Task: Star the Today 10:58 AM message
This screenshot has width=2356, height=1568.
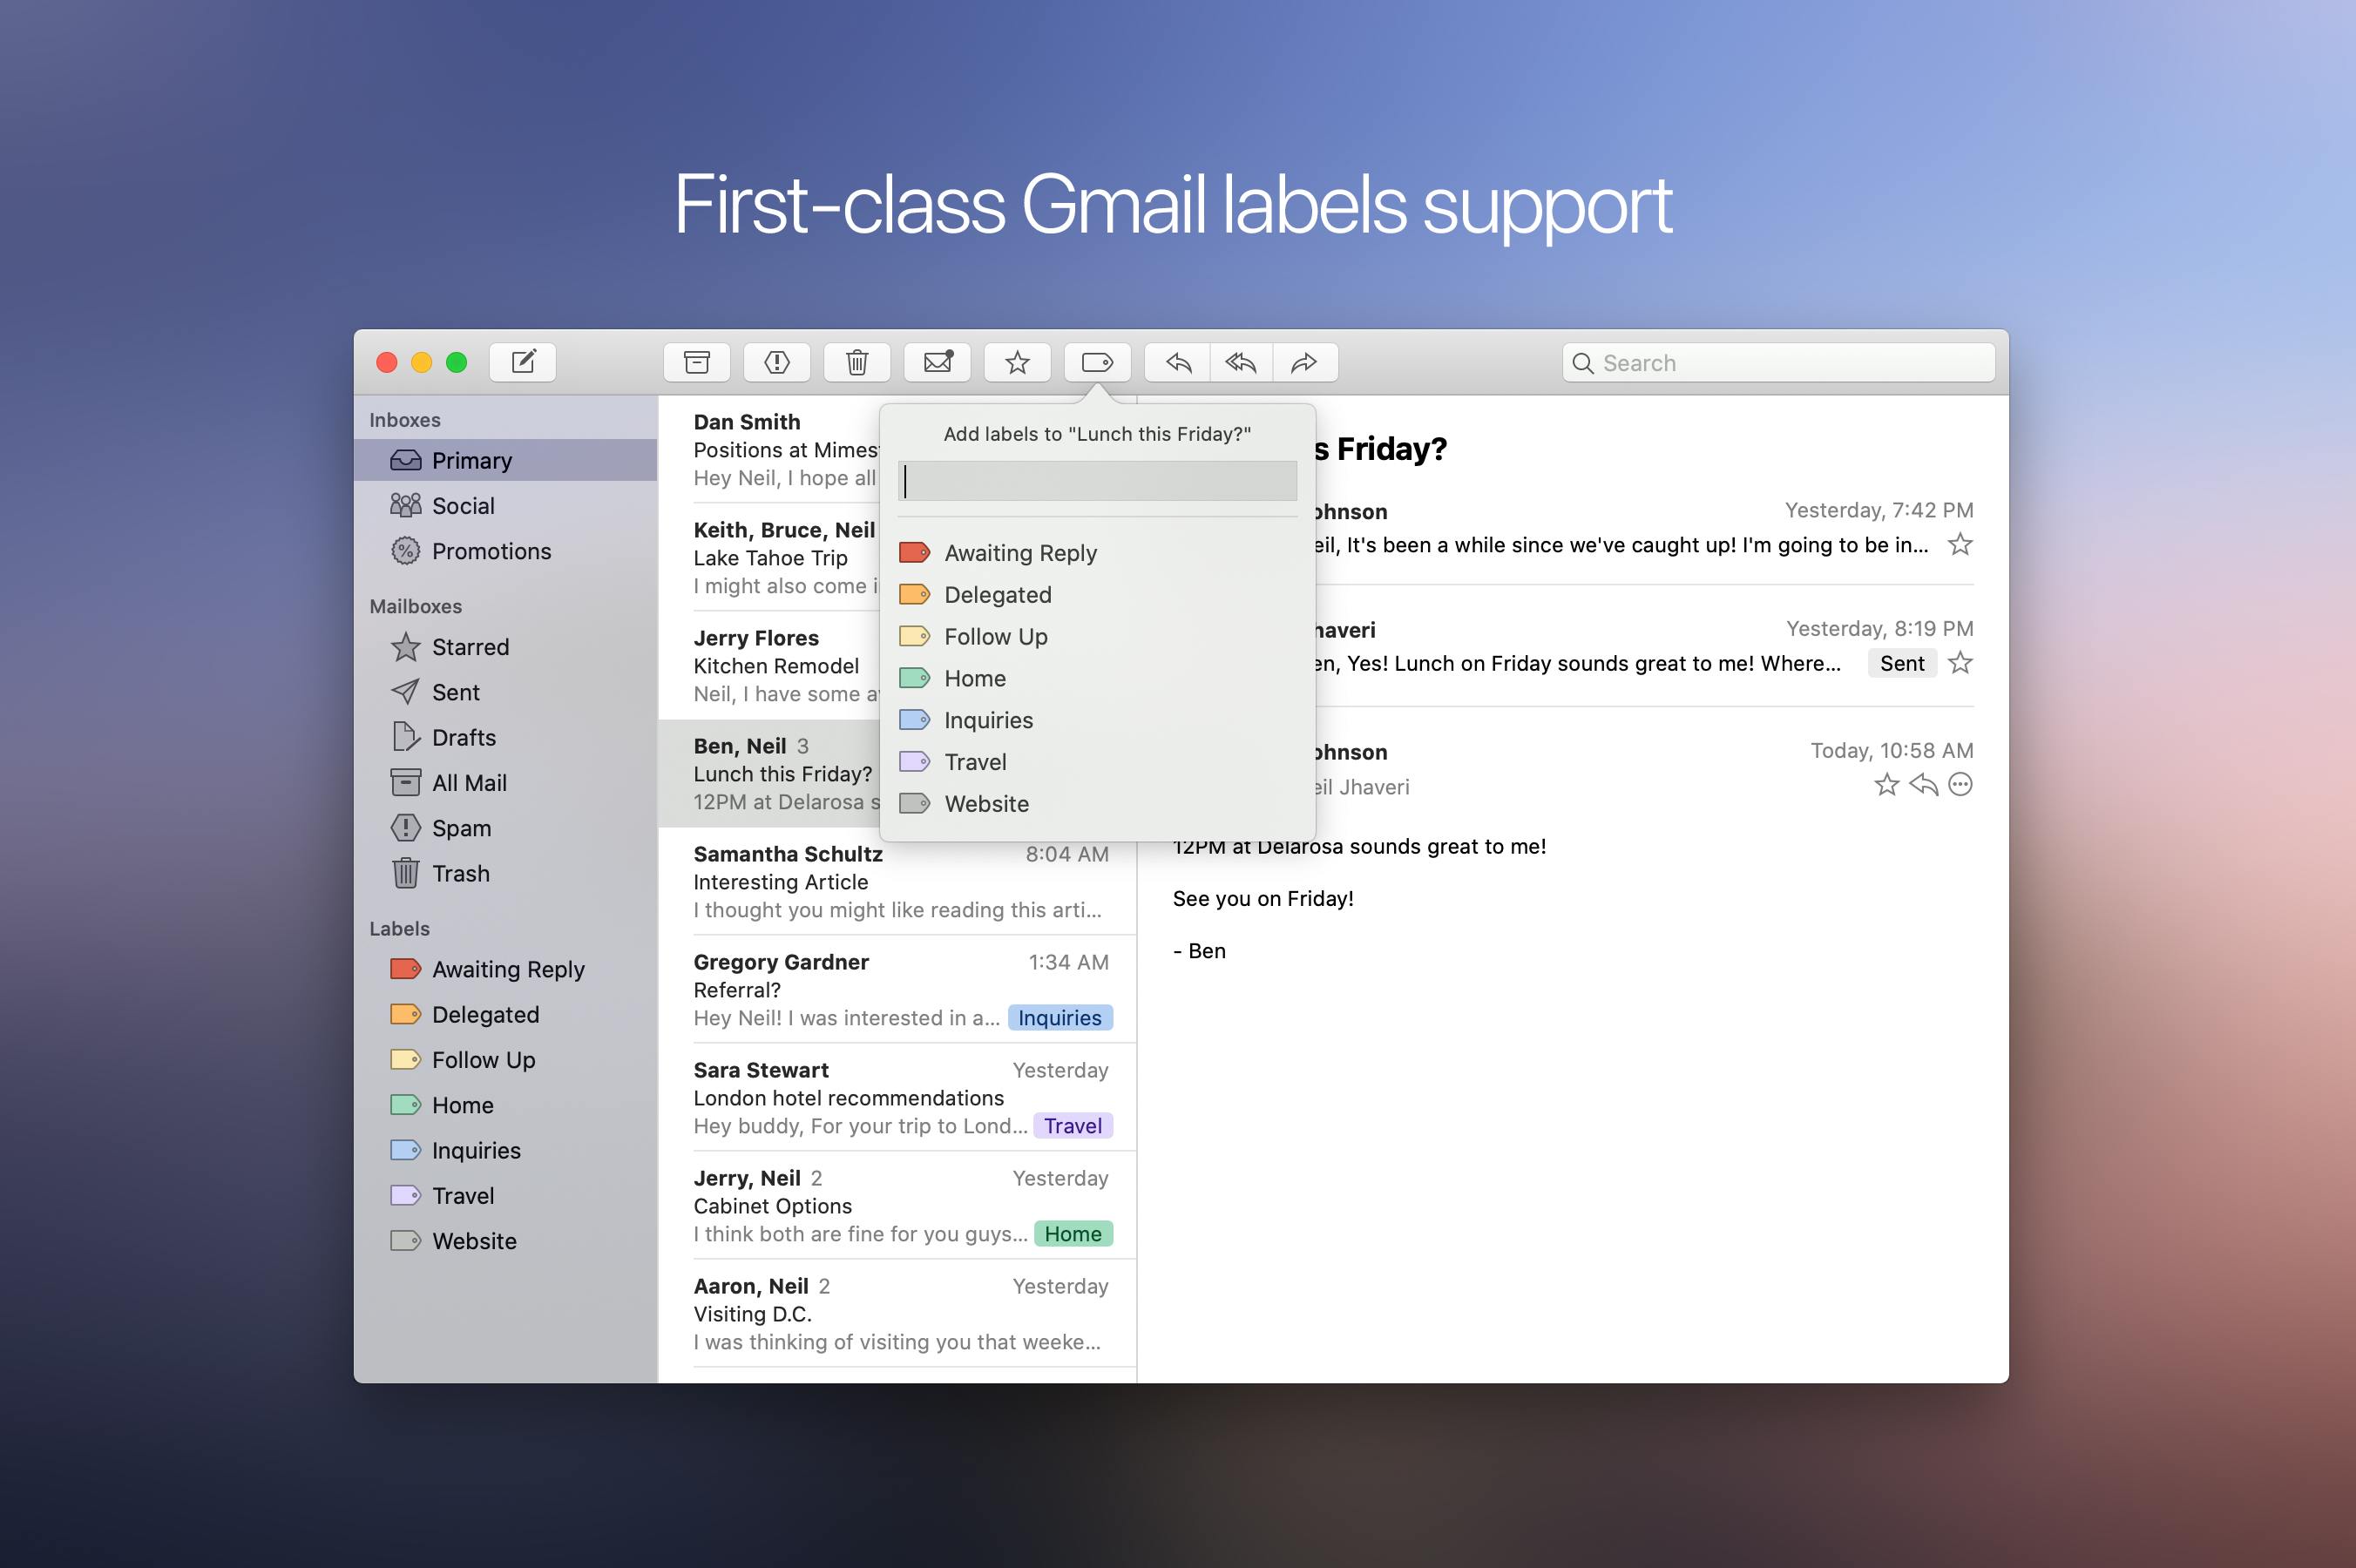Action: (x=1886, y=785)
